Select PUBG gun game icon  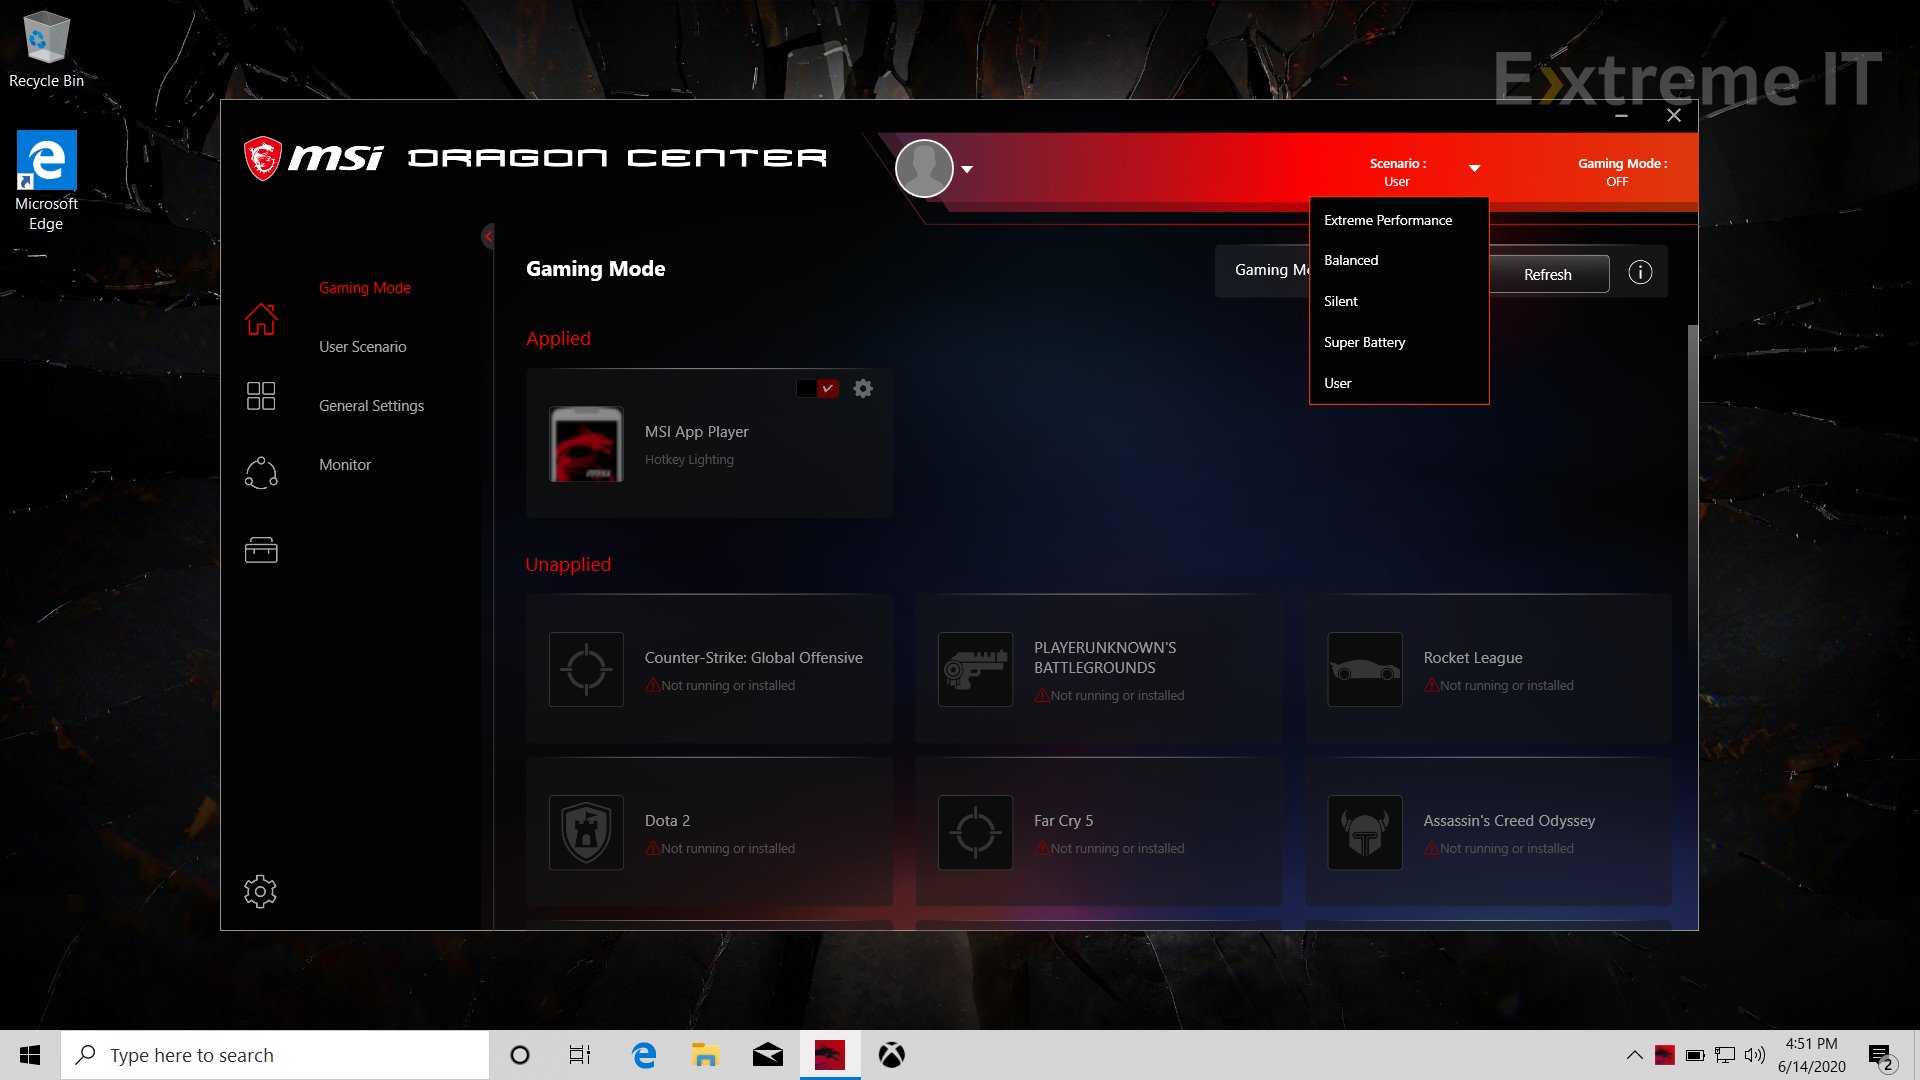[975, 669]
